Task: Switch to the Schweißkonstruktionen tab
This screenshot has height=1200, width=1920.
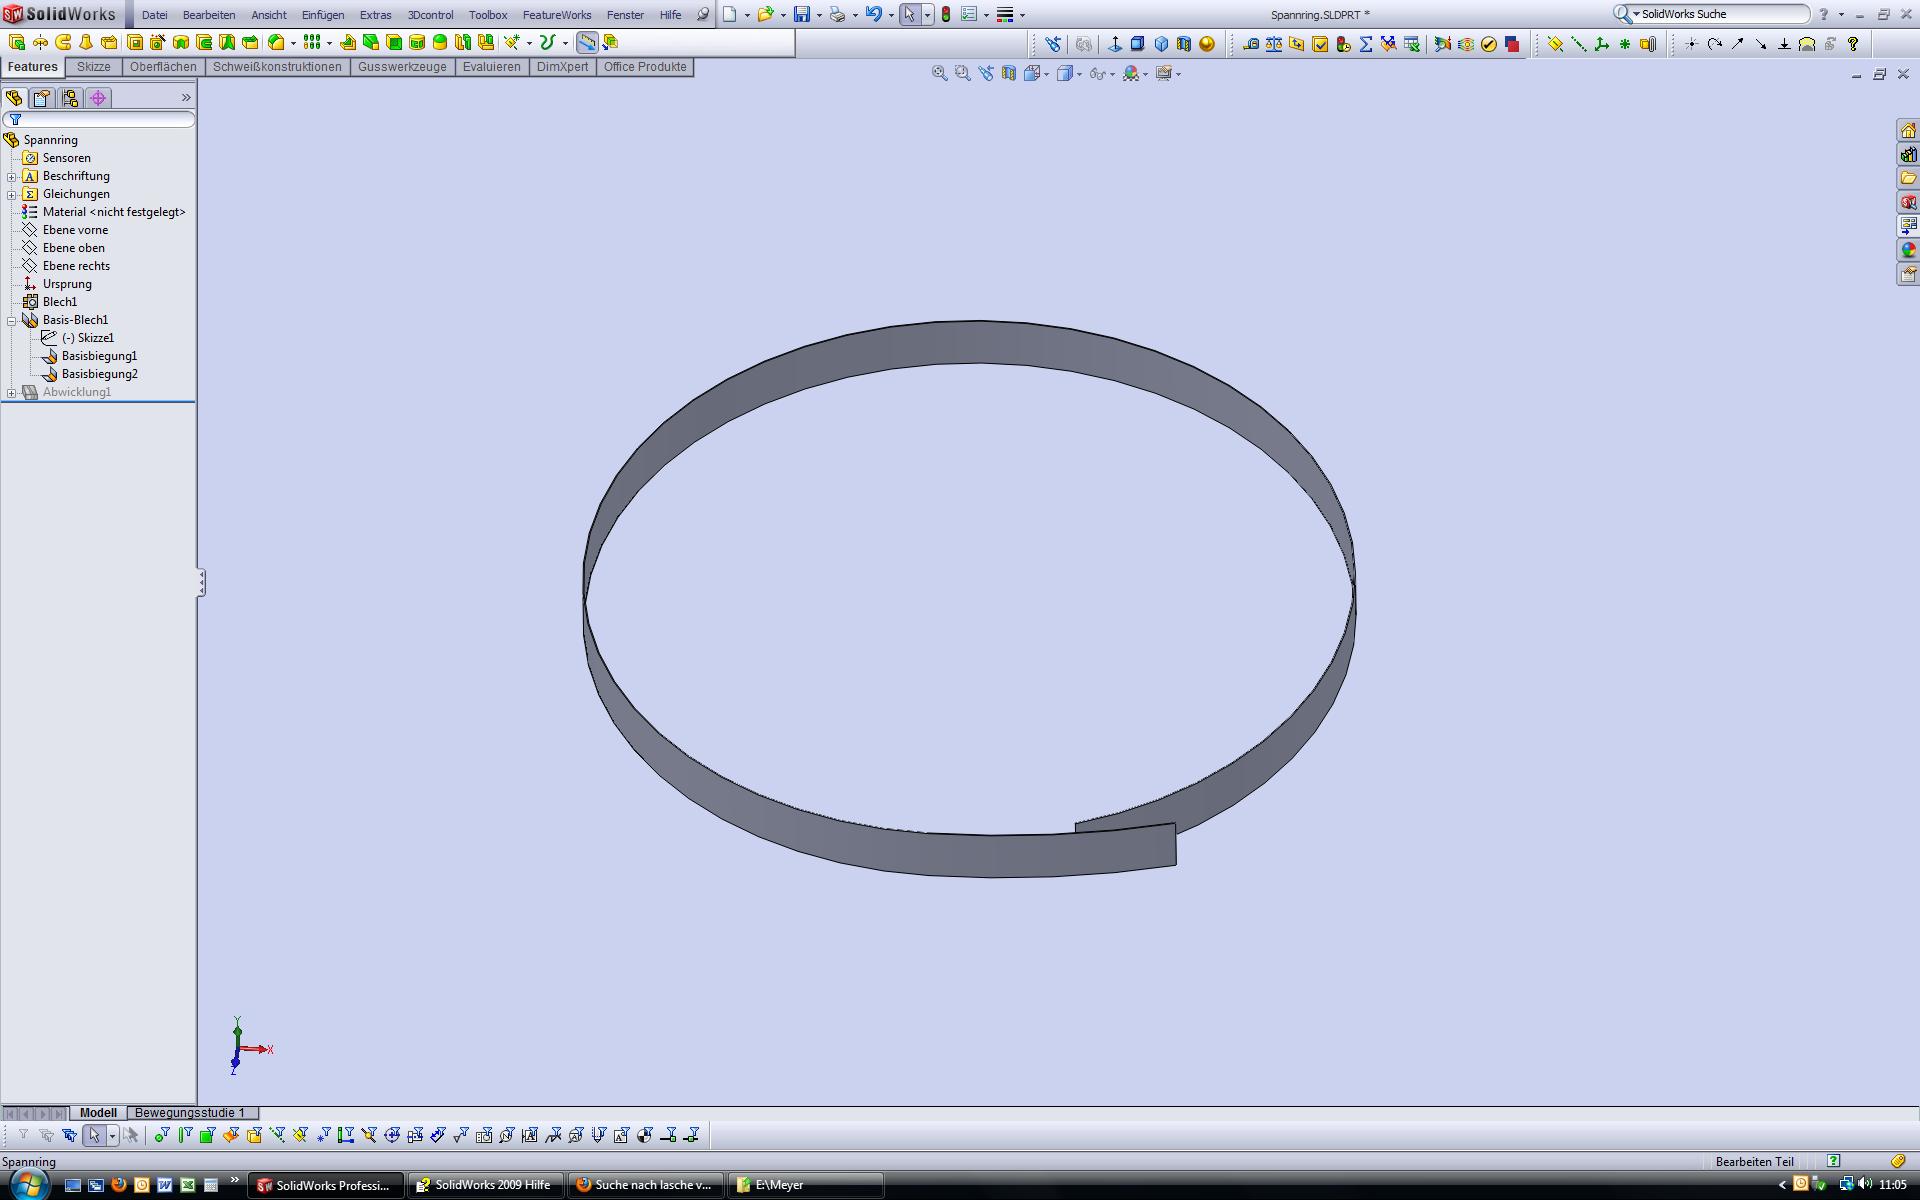Action: 277,67
